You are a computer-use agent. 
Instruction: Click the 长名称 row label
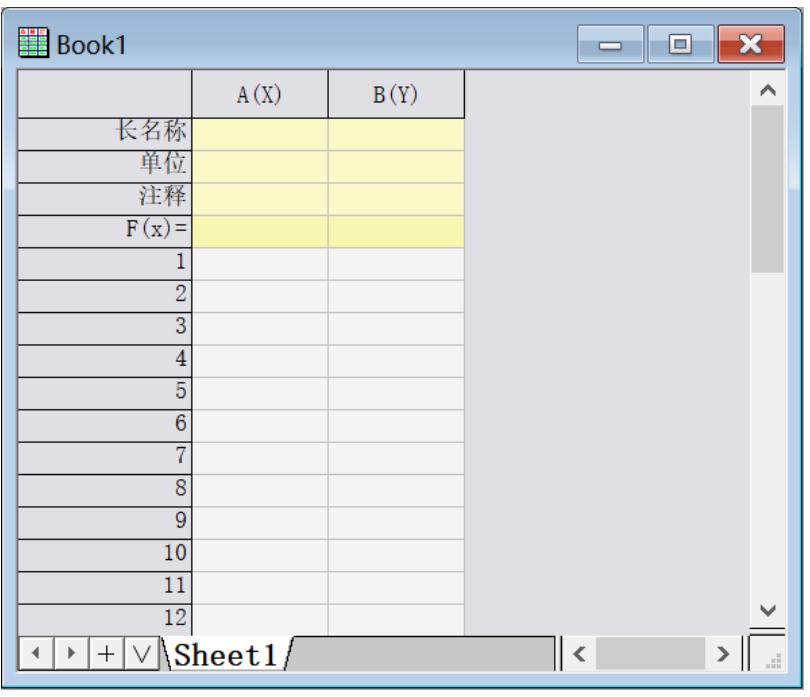pos(105,134)
